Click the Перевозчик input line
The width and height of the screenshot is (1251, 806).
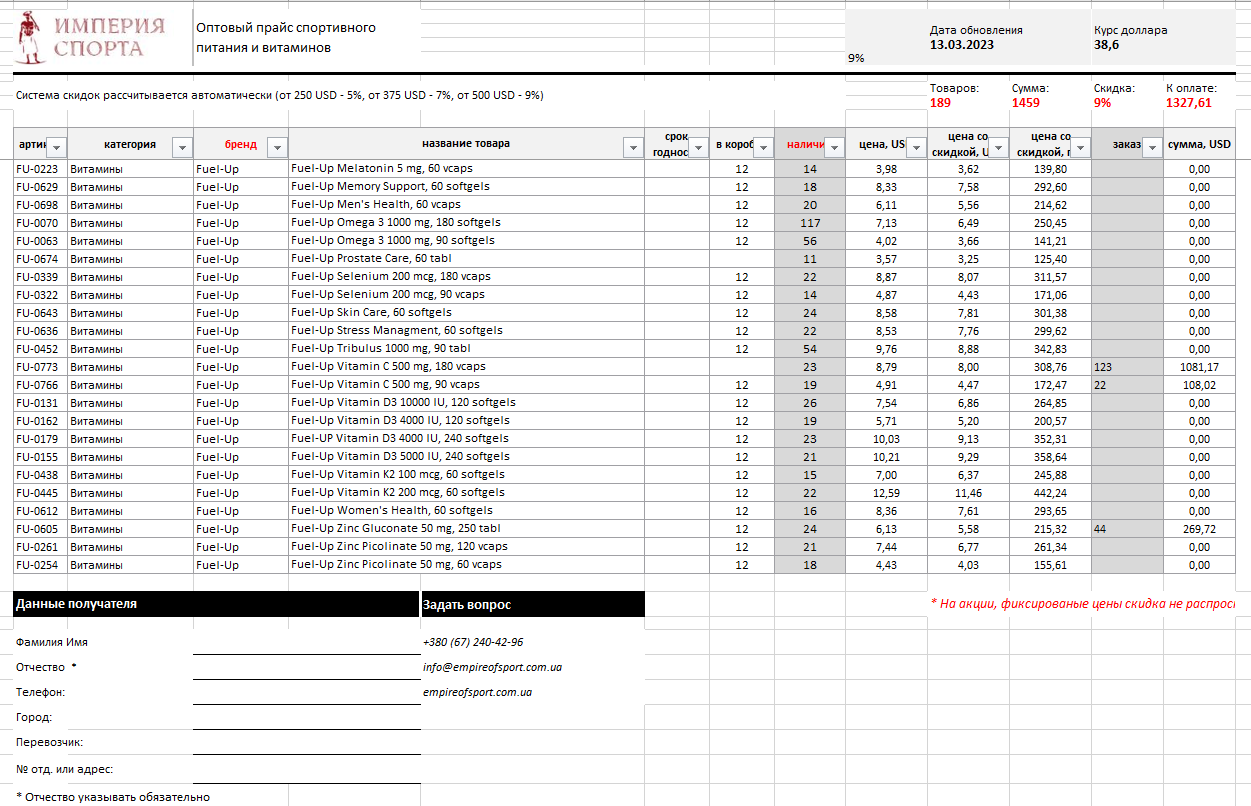tap(306, 743)
